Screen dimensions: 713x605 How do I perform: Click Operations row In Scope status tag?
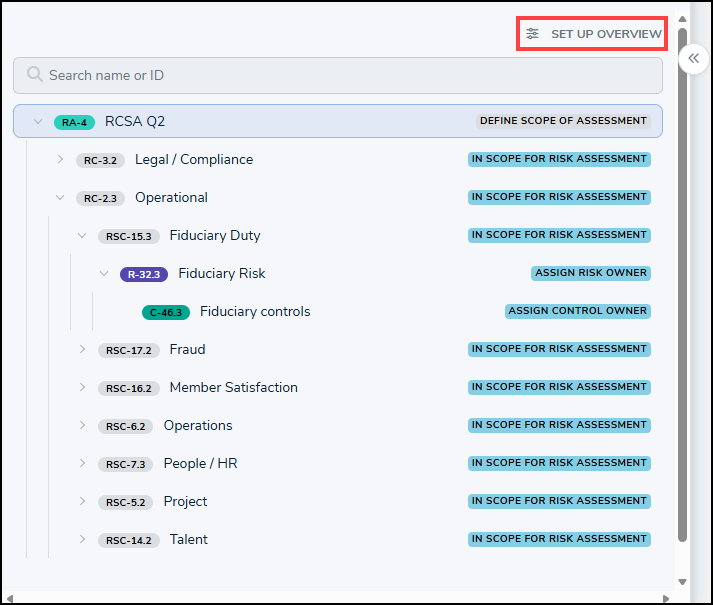point(559,425)
